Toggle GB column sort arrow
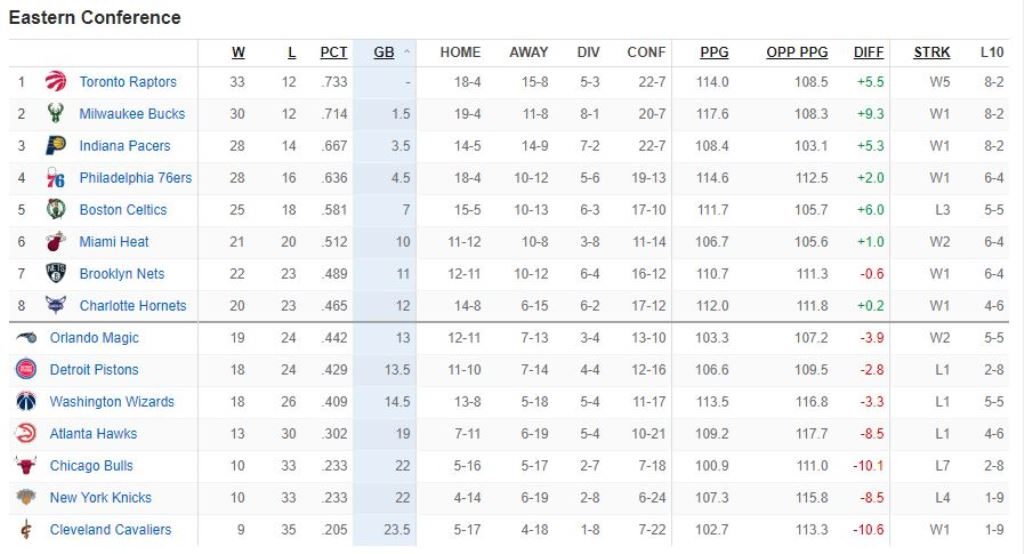 [407, 52]
